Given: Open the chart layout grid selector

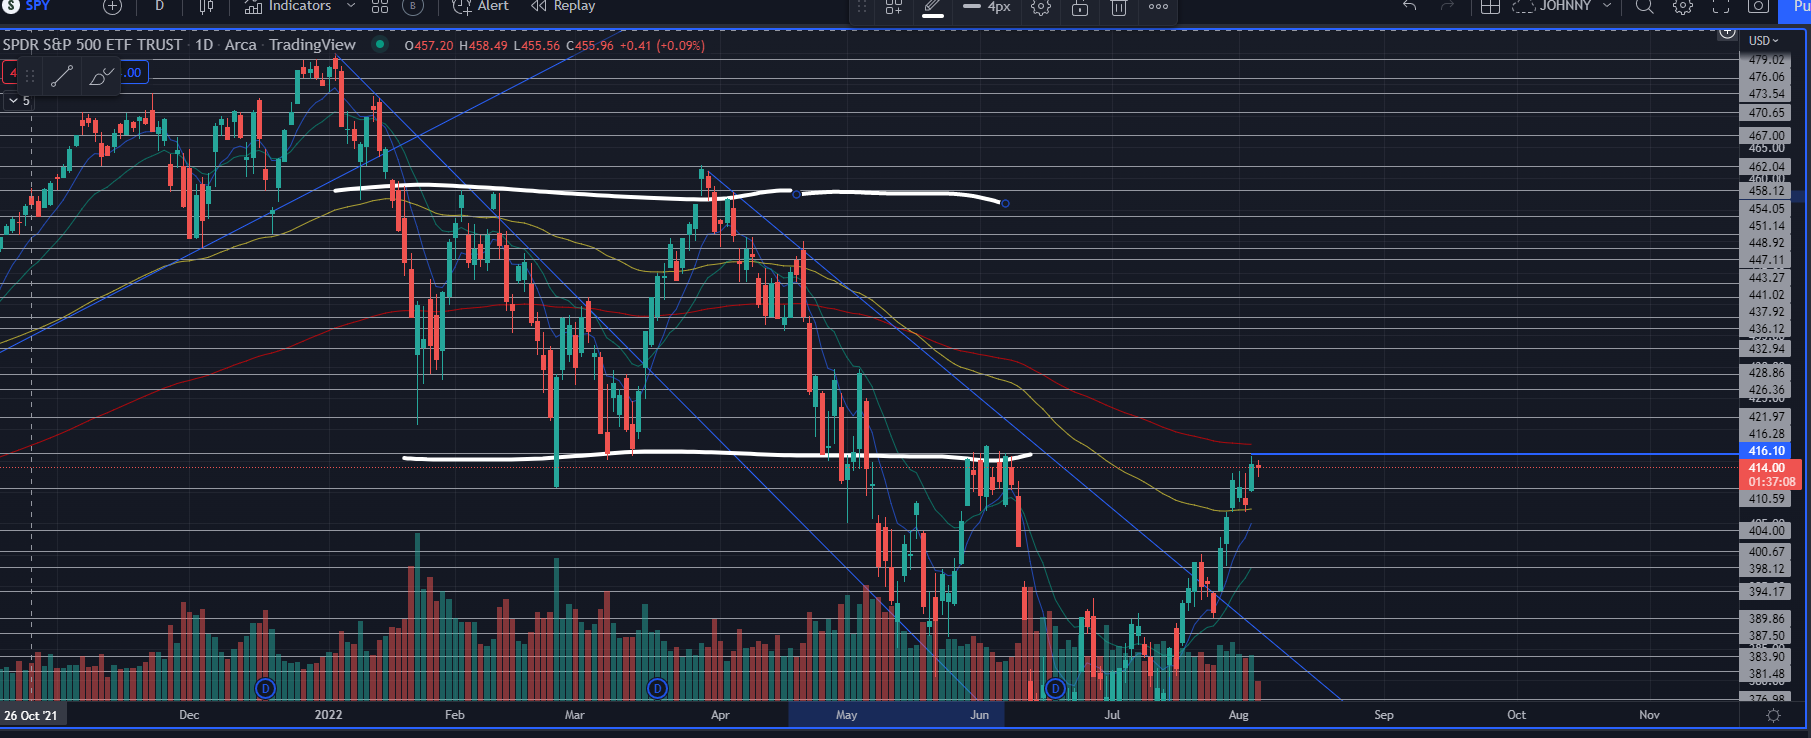Looking at the screenshot, I should coord(1490,6).
